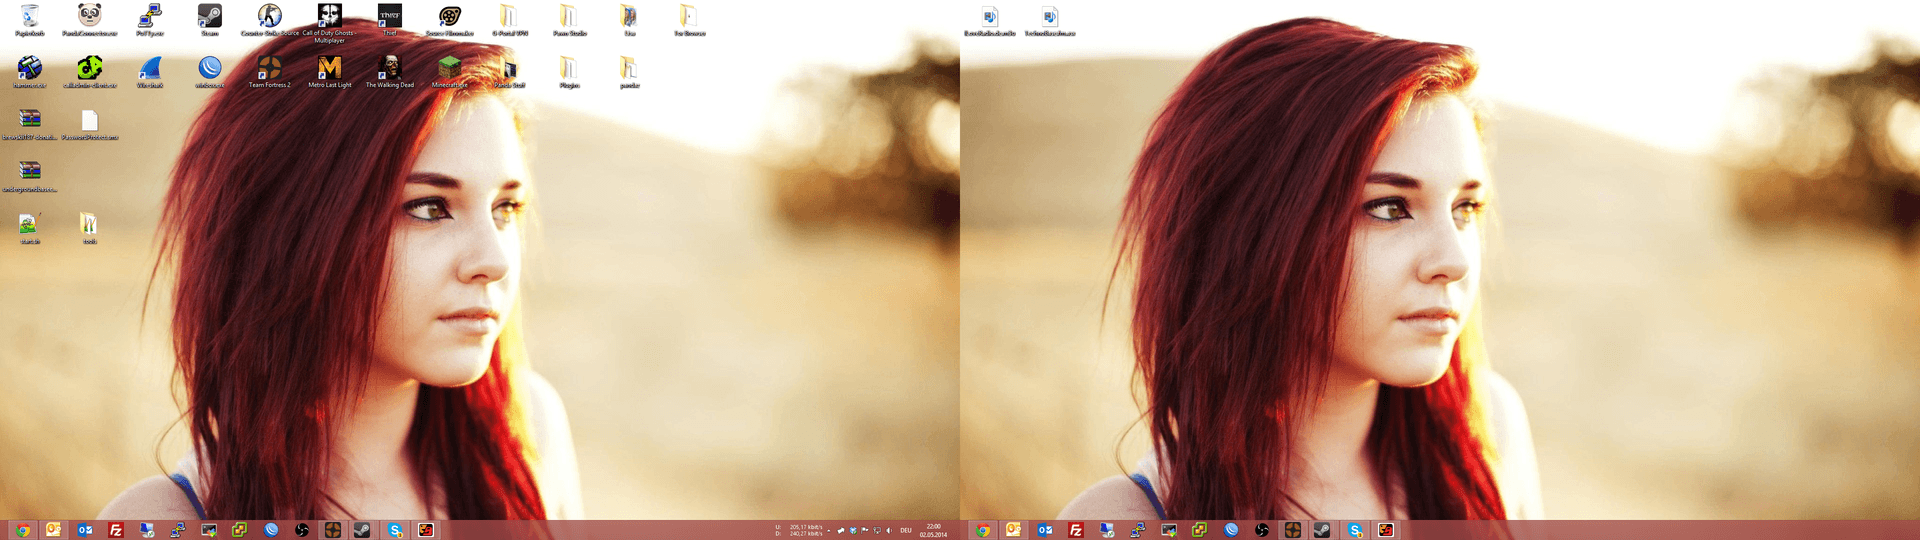Image resolution: width=1920 pixels, height=540 pixels.
Task: Select the panda face desktop icon
Action: [x=90, y=17]
